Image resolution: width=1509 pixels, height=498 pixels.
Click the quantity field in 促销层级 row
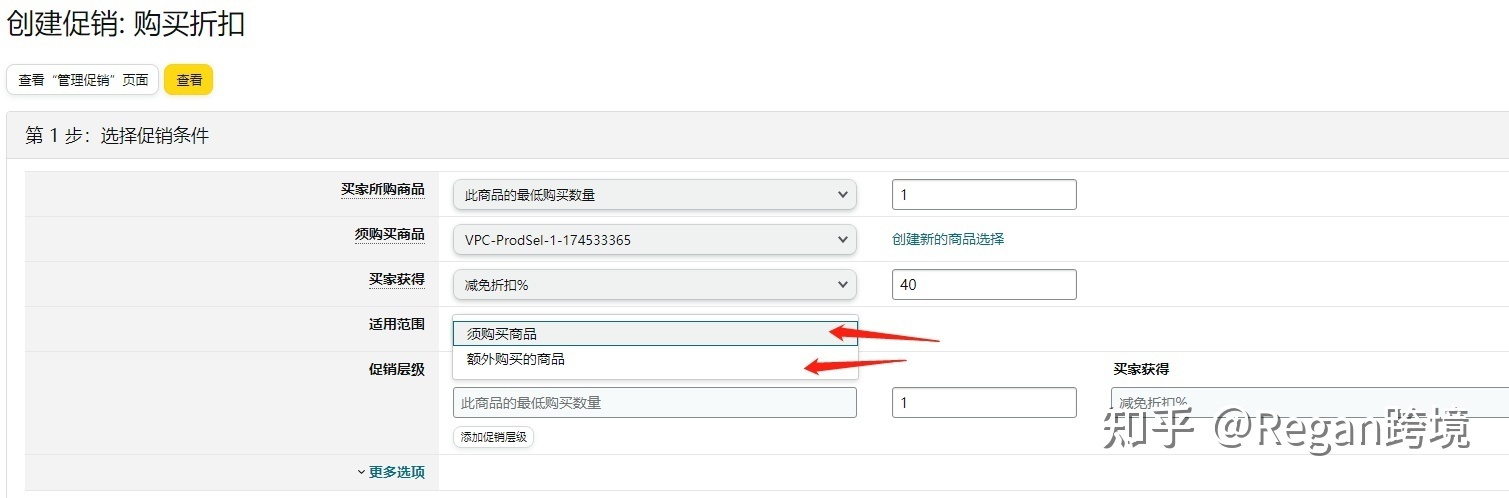click(x=984, y=402)
